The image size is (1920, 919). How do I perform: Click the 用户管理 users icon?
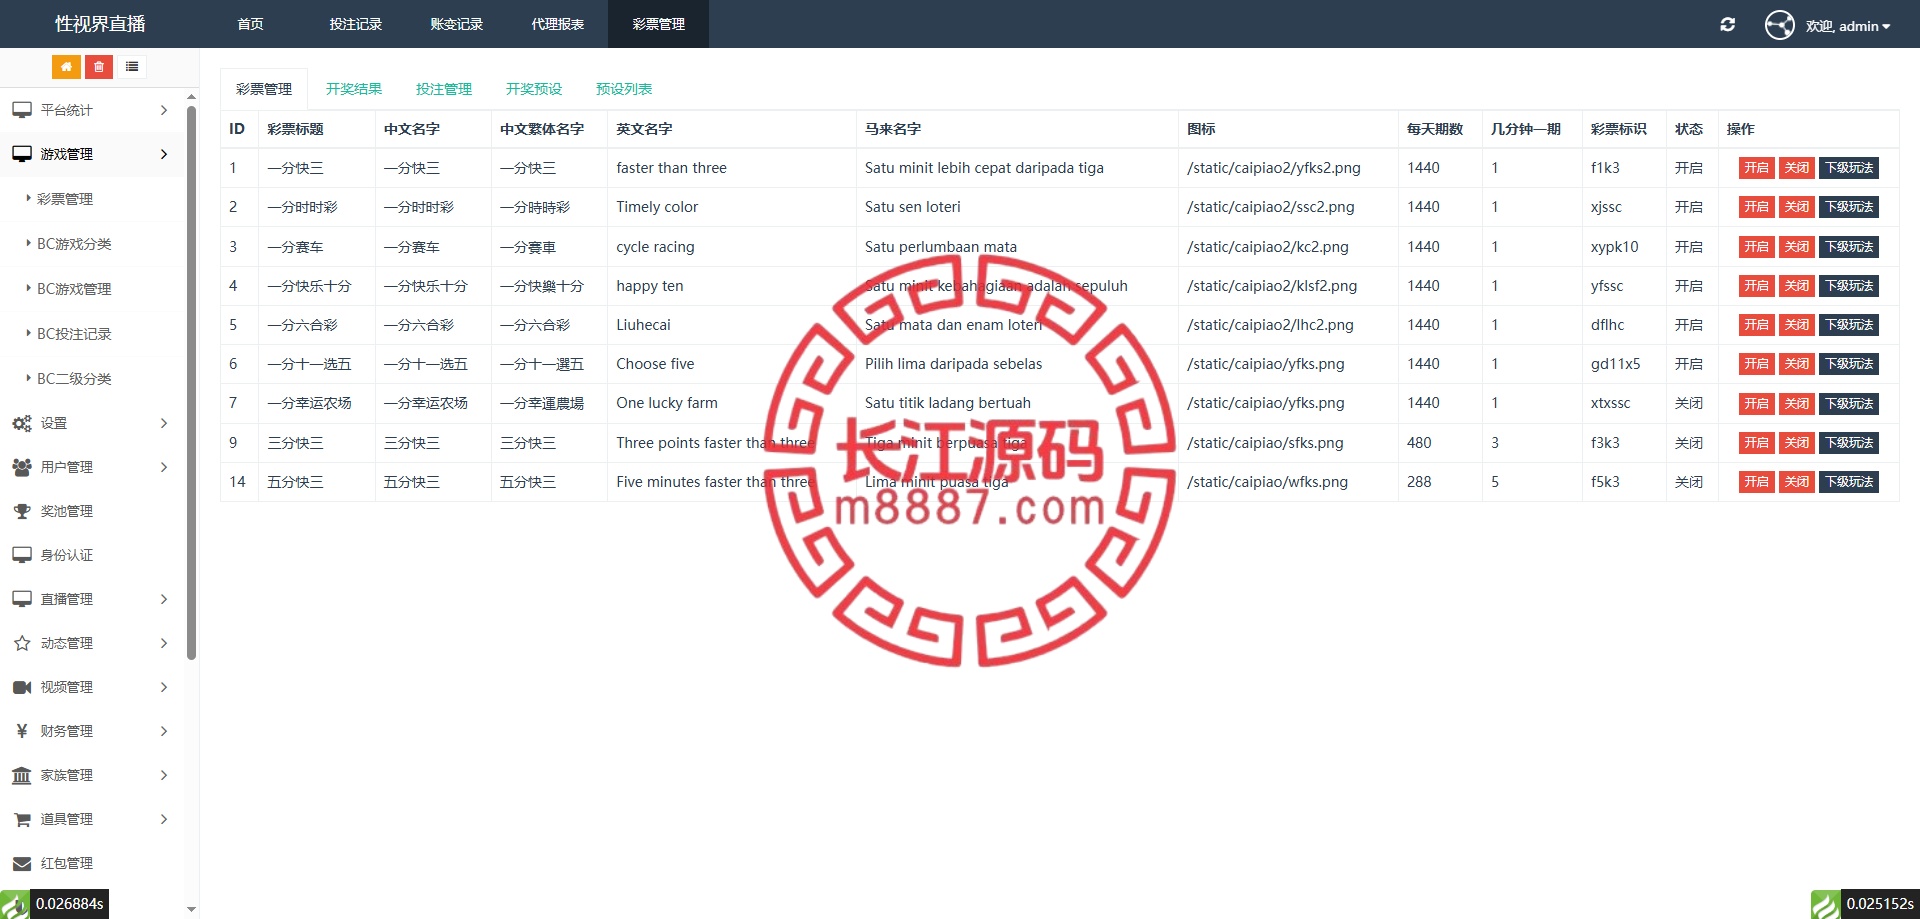click(22, 467)
